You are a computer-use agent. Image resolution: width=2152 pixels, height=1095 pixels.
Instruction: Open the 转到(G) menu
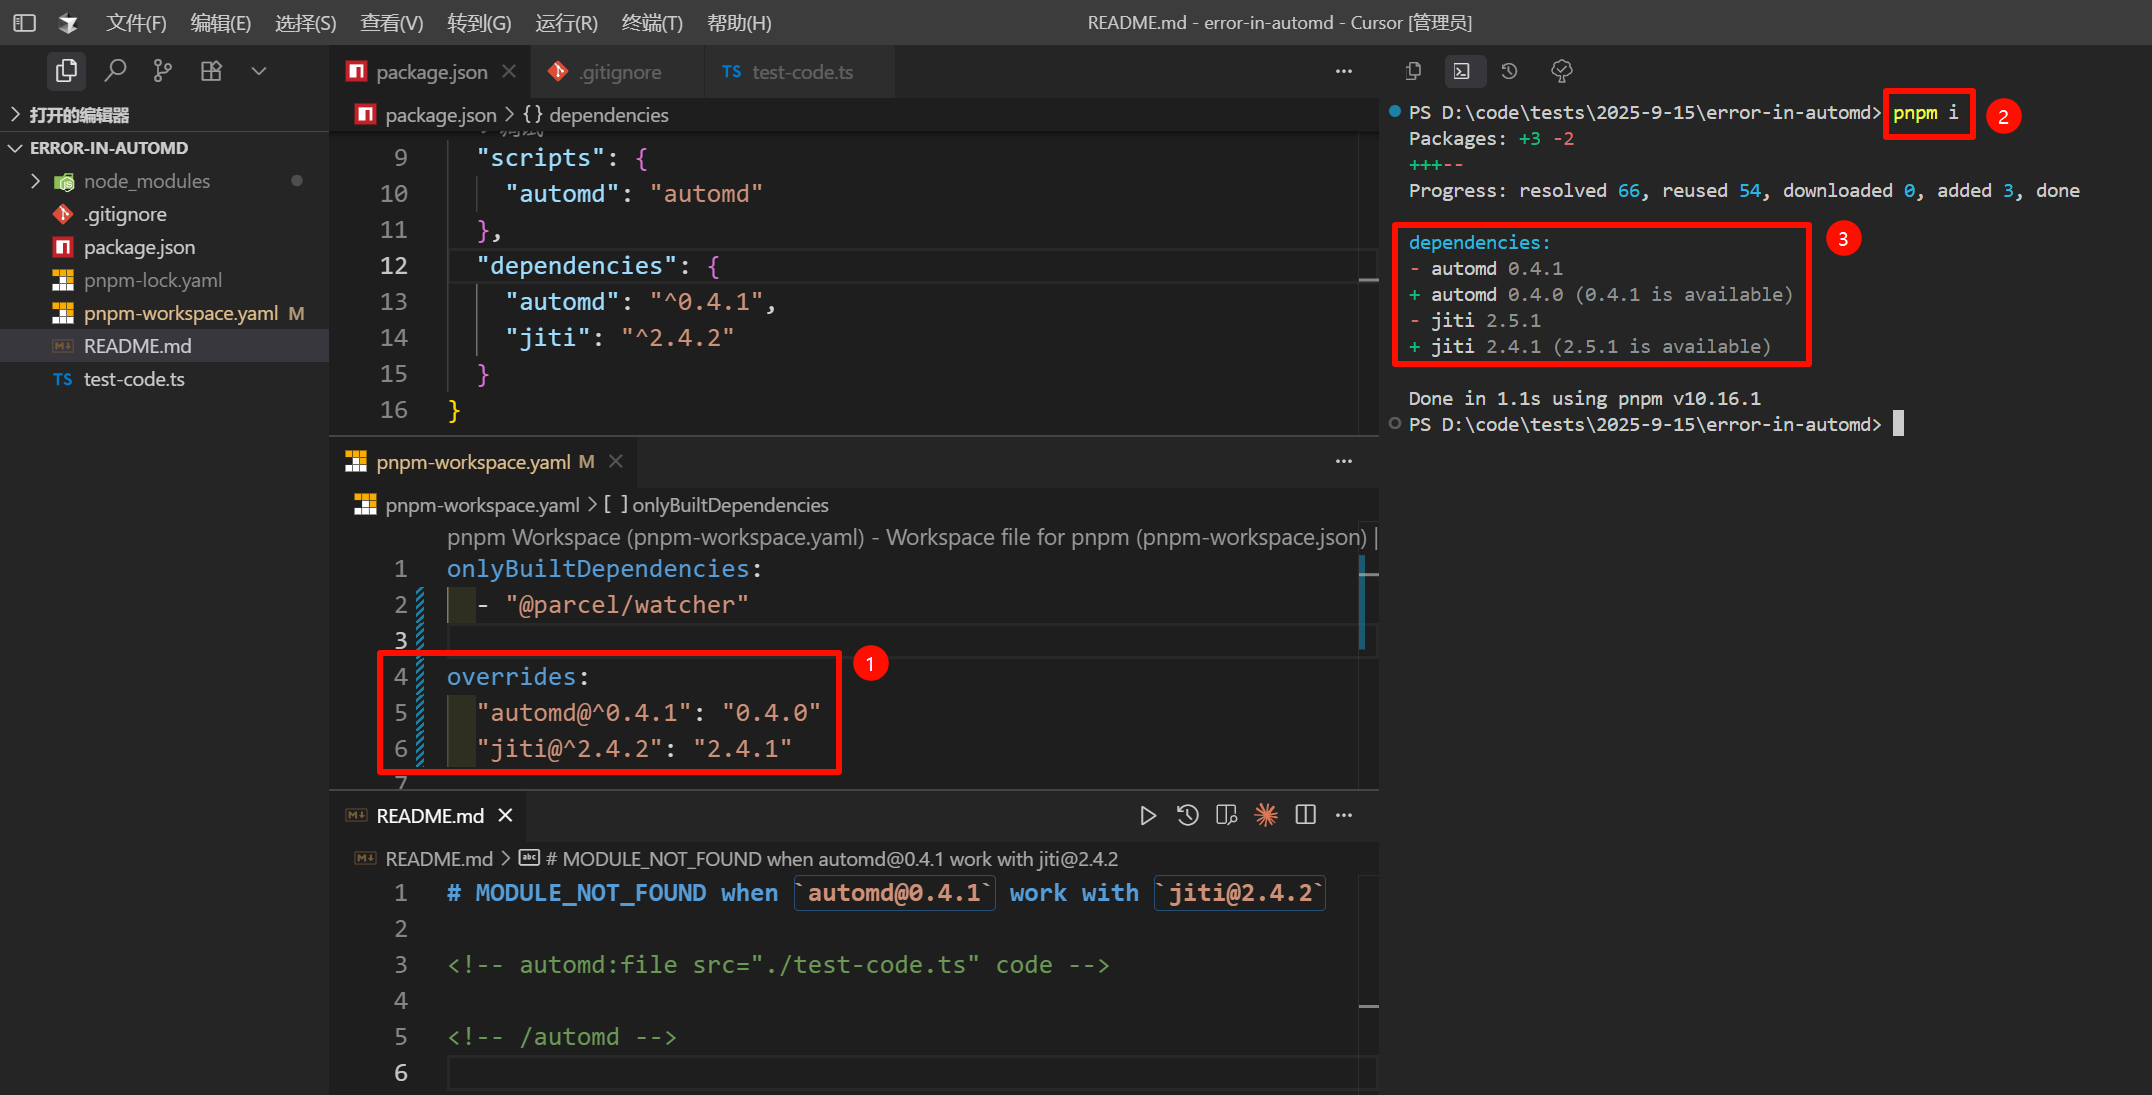coord(478,23)
